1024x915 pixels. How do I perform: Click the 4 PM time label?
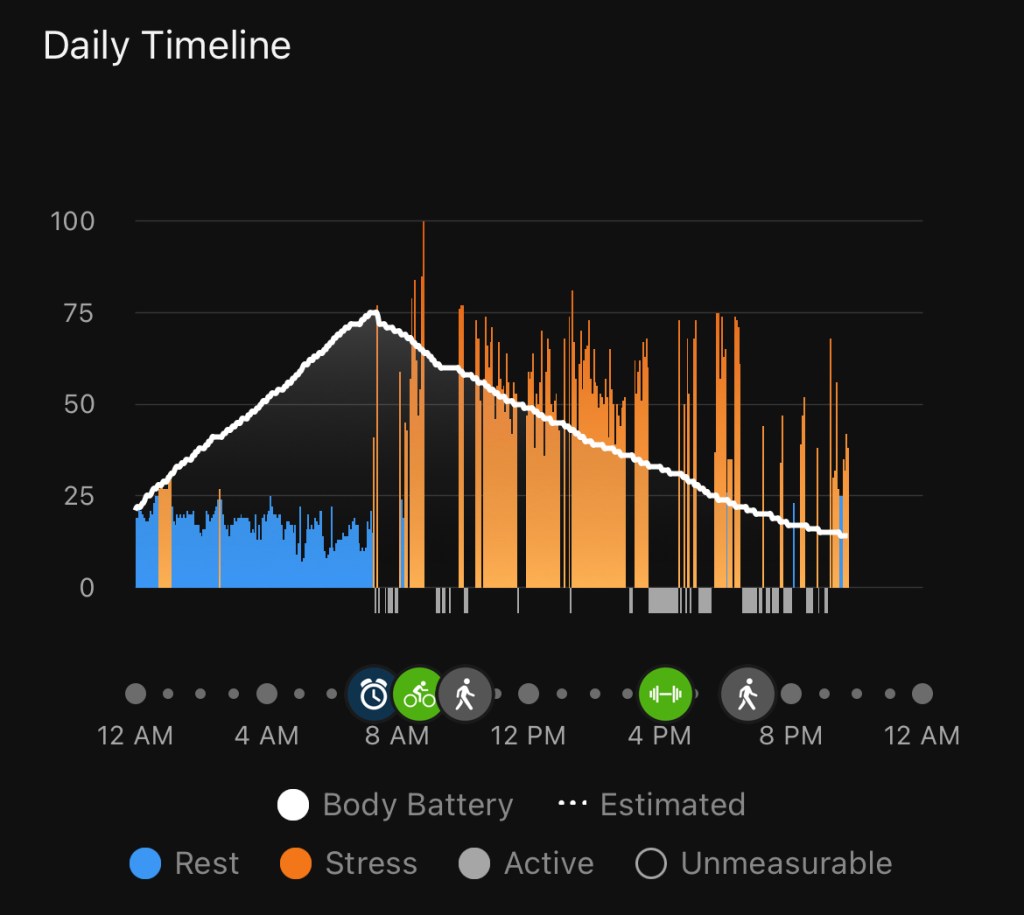point(659,737)
